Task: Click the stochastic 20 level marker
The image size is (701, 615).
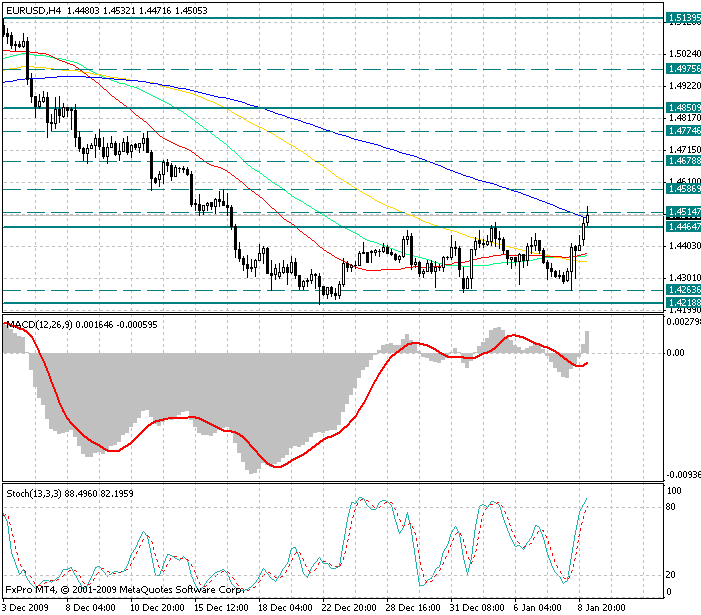Action: (671, 575)
